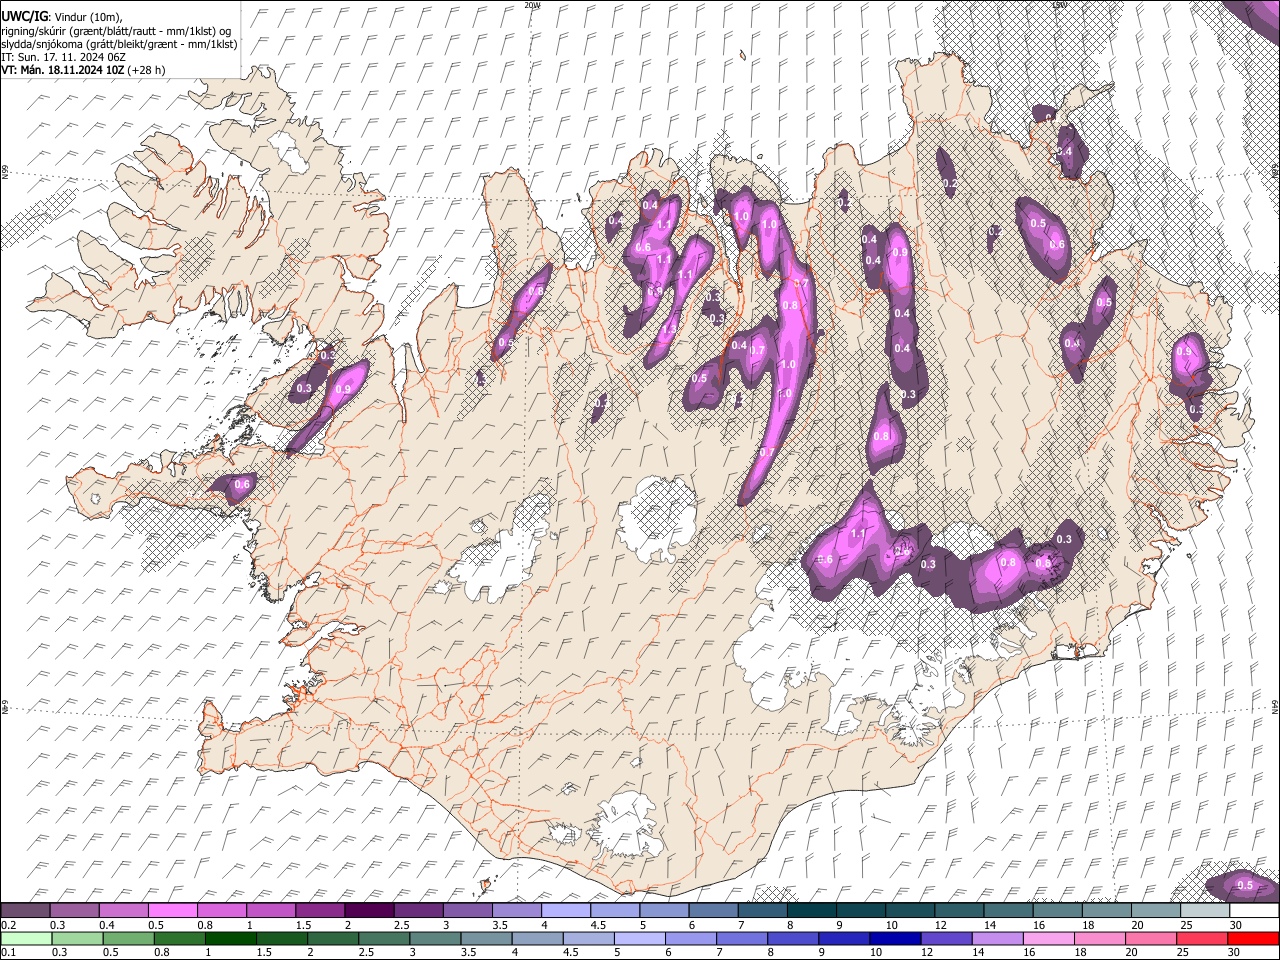Image resolution: width=1280 pixels, height=960 pixels.
Task: Click the '0.1' rain scale label
Action: coord(8,953)
